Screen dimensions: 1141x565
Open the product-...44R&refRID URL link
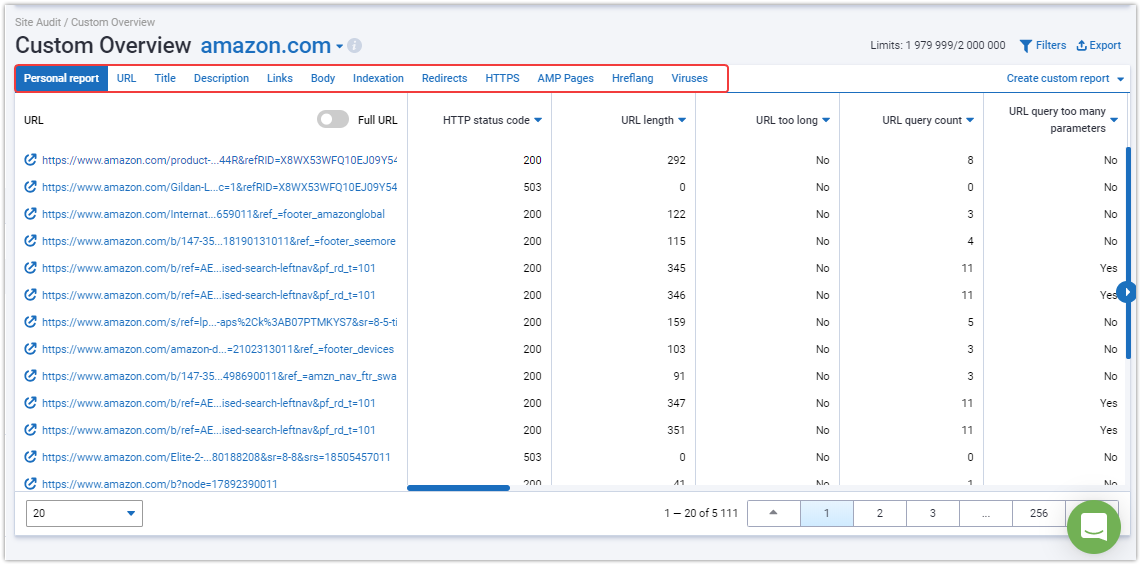click(220, 159)
